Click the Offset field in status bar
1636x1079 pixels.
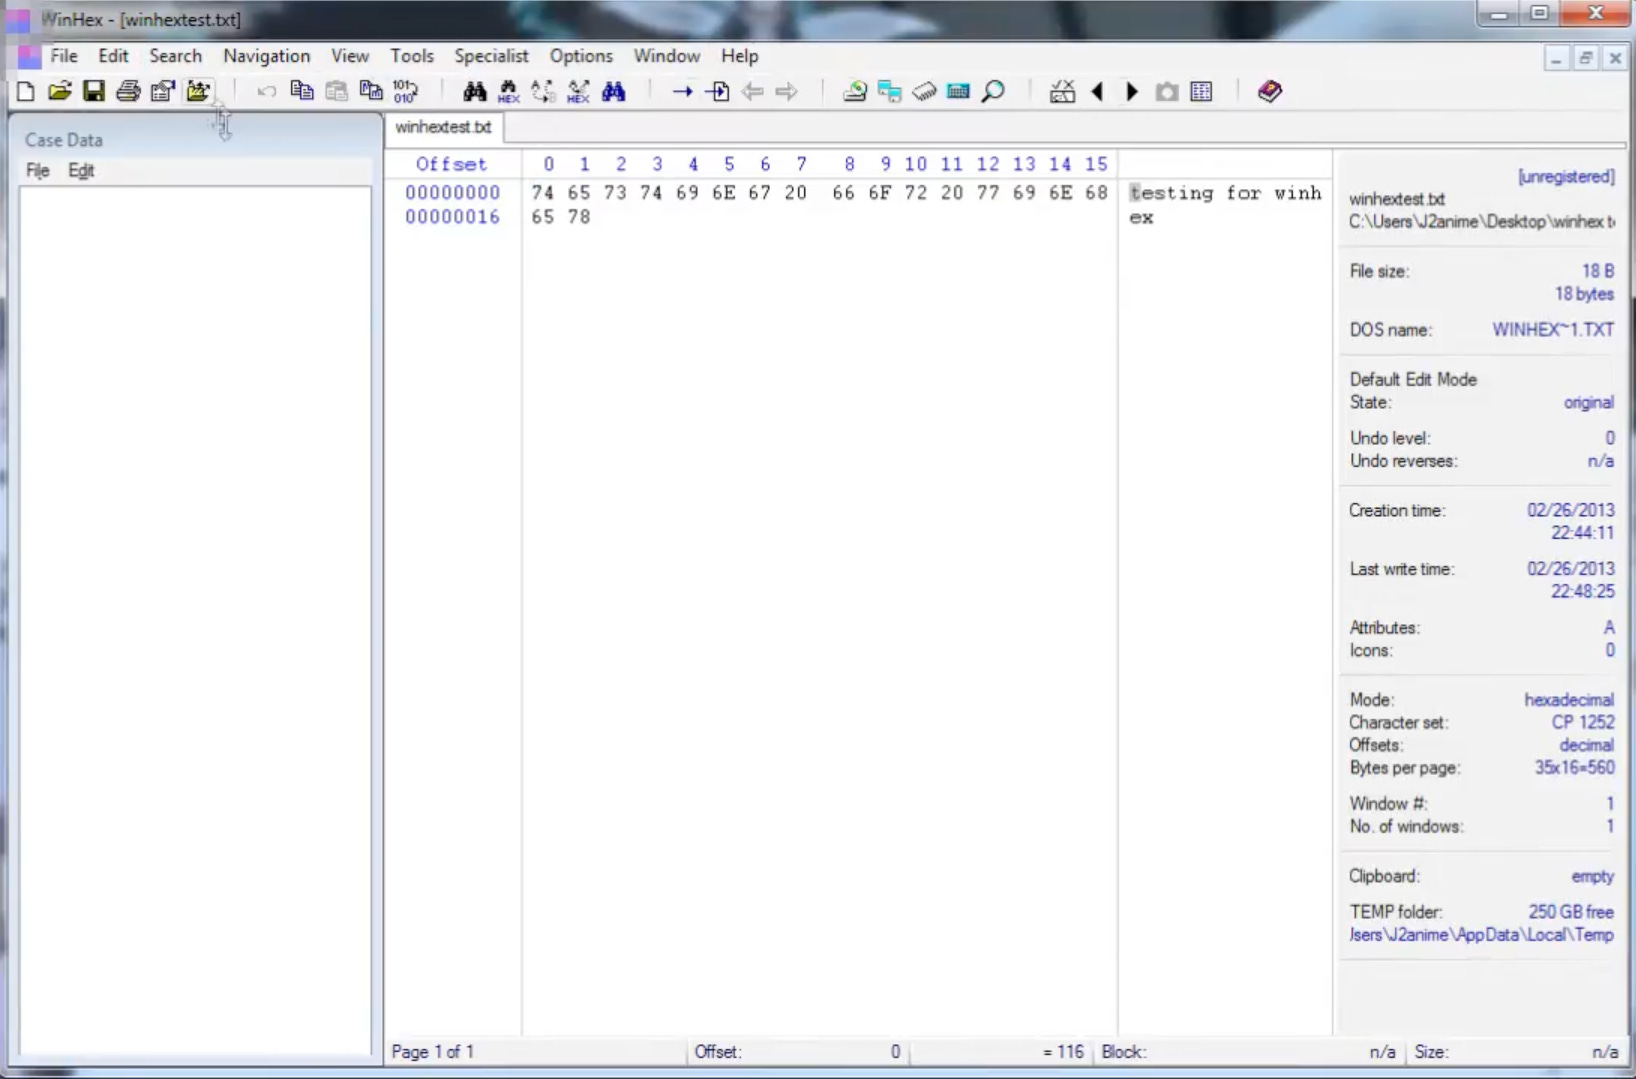[798, 1052]
